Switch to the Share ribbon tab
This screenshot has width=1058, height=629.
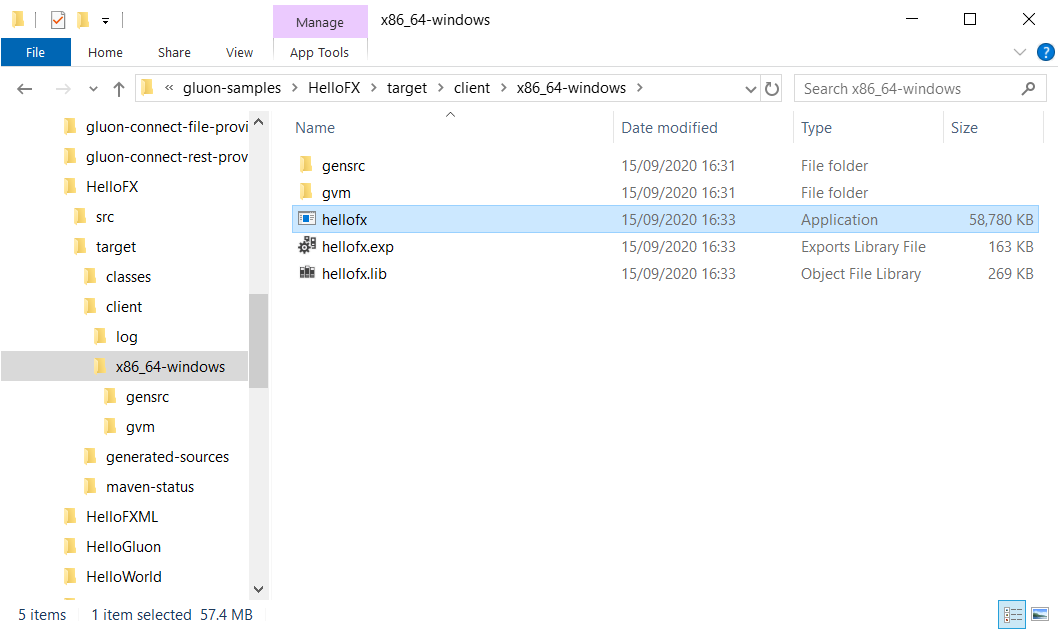pyautogui.click(x=174, y=52)
